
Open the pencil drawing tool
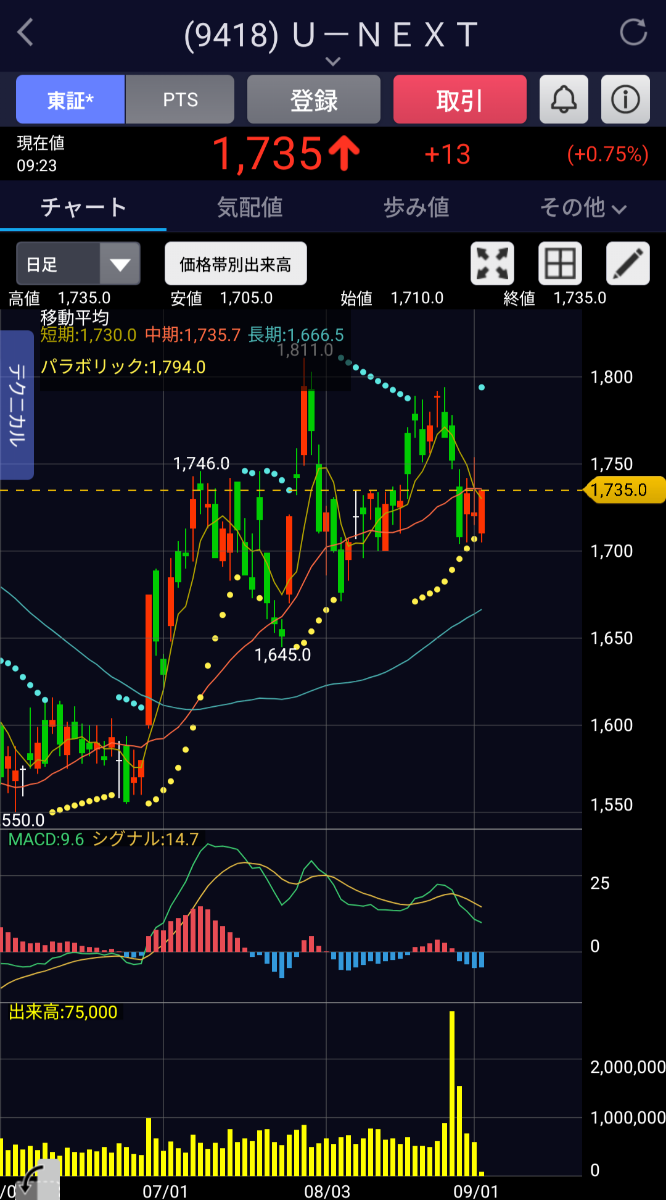pos(628,264)
